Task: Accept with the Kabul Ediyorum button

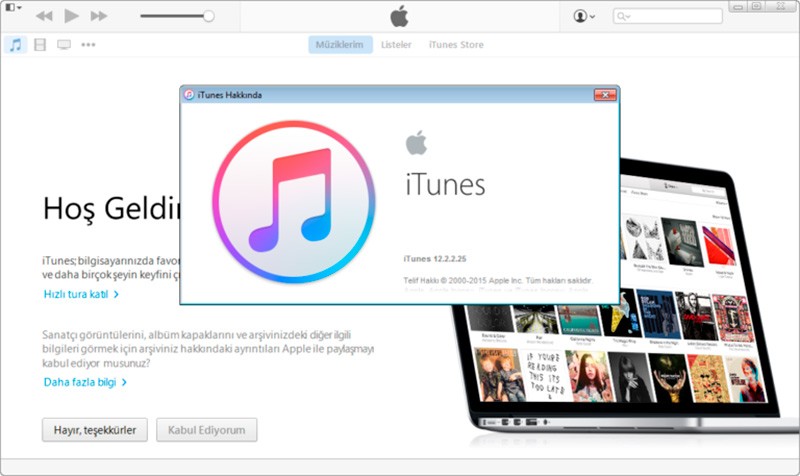Action: tap(207, 430)
